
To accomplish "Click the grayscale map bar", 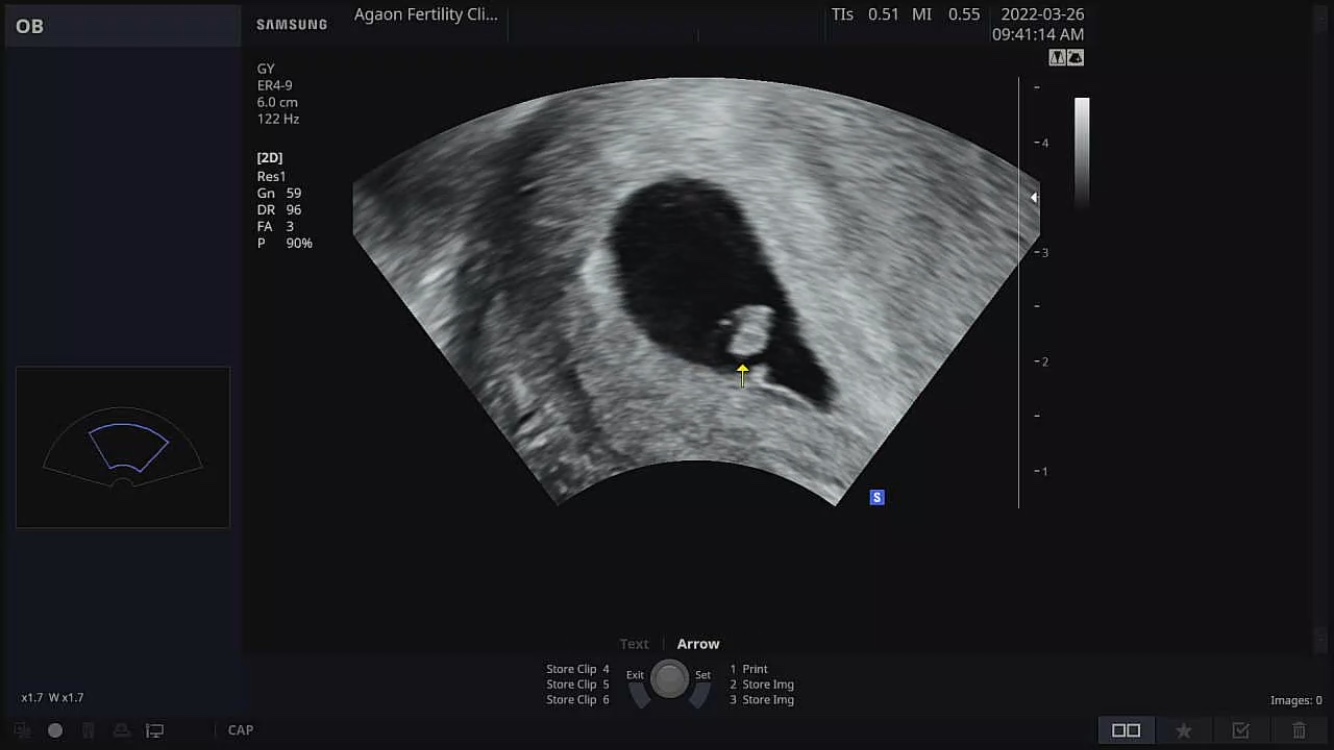I will tap(1082, 152).
